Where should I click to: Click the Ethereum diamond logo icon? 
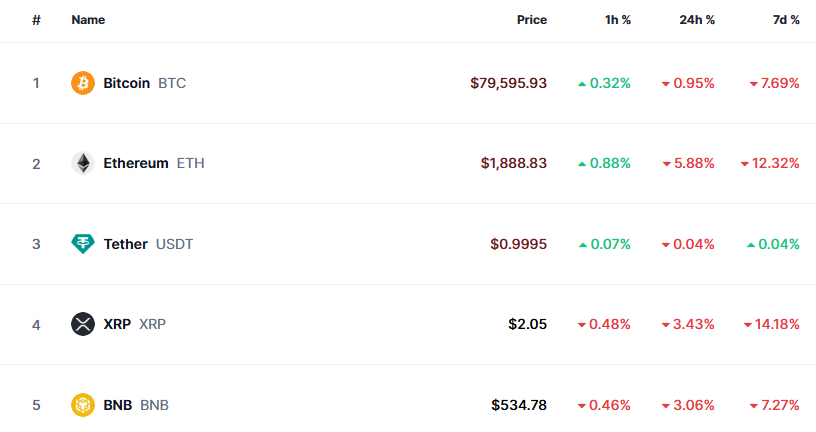[83, 163]
